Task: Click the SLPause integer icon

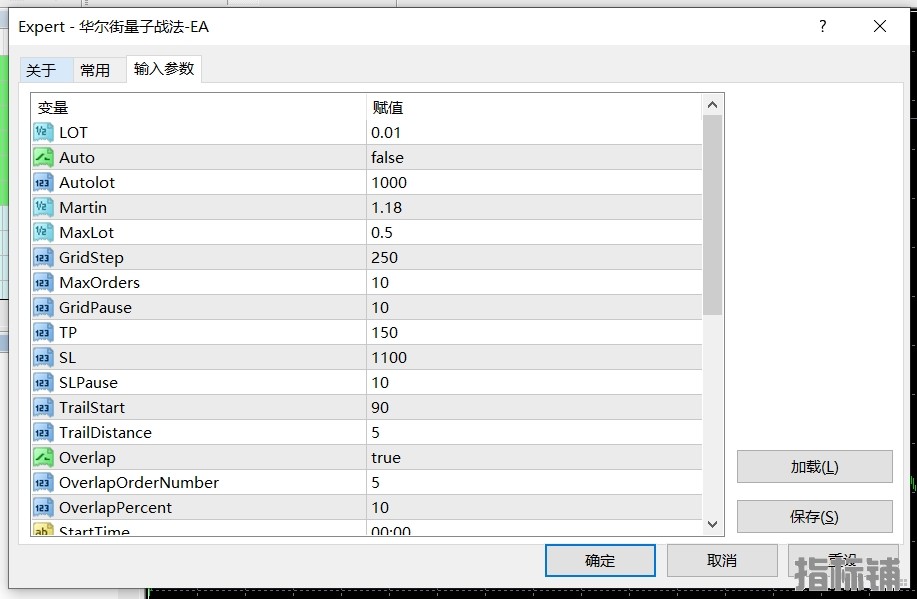Action: point(43,383)
